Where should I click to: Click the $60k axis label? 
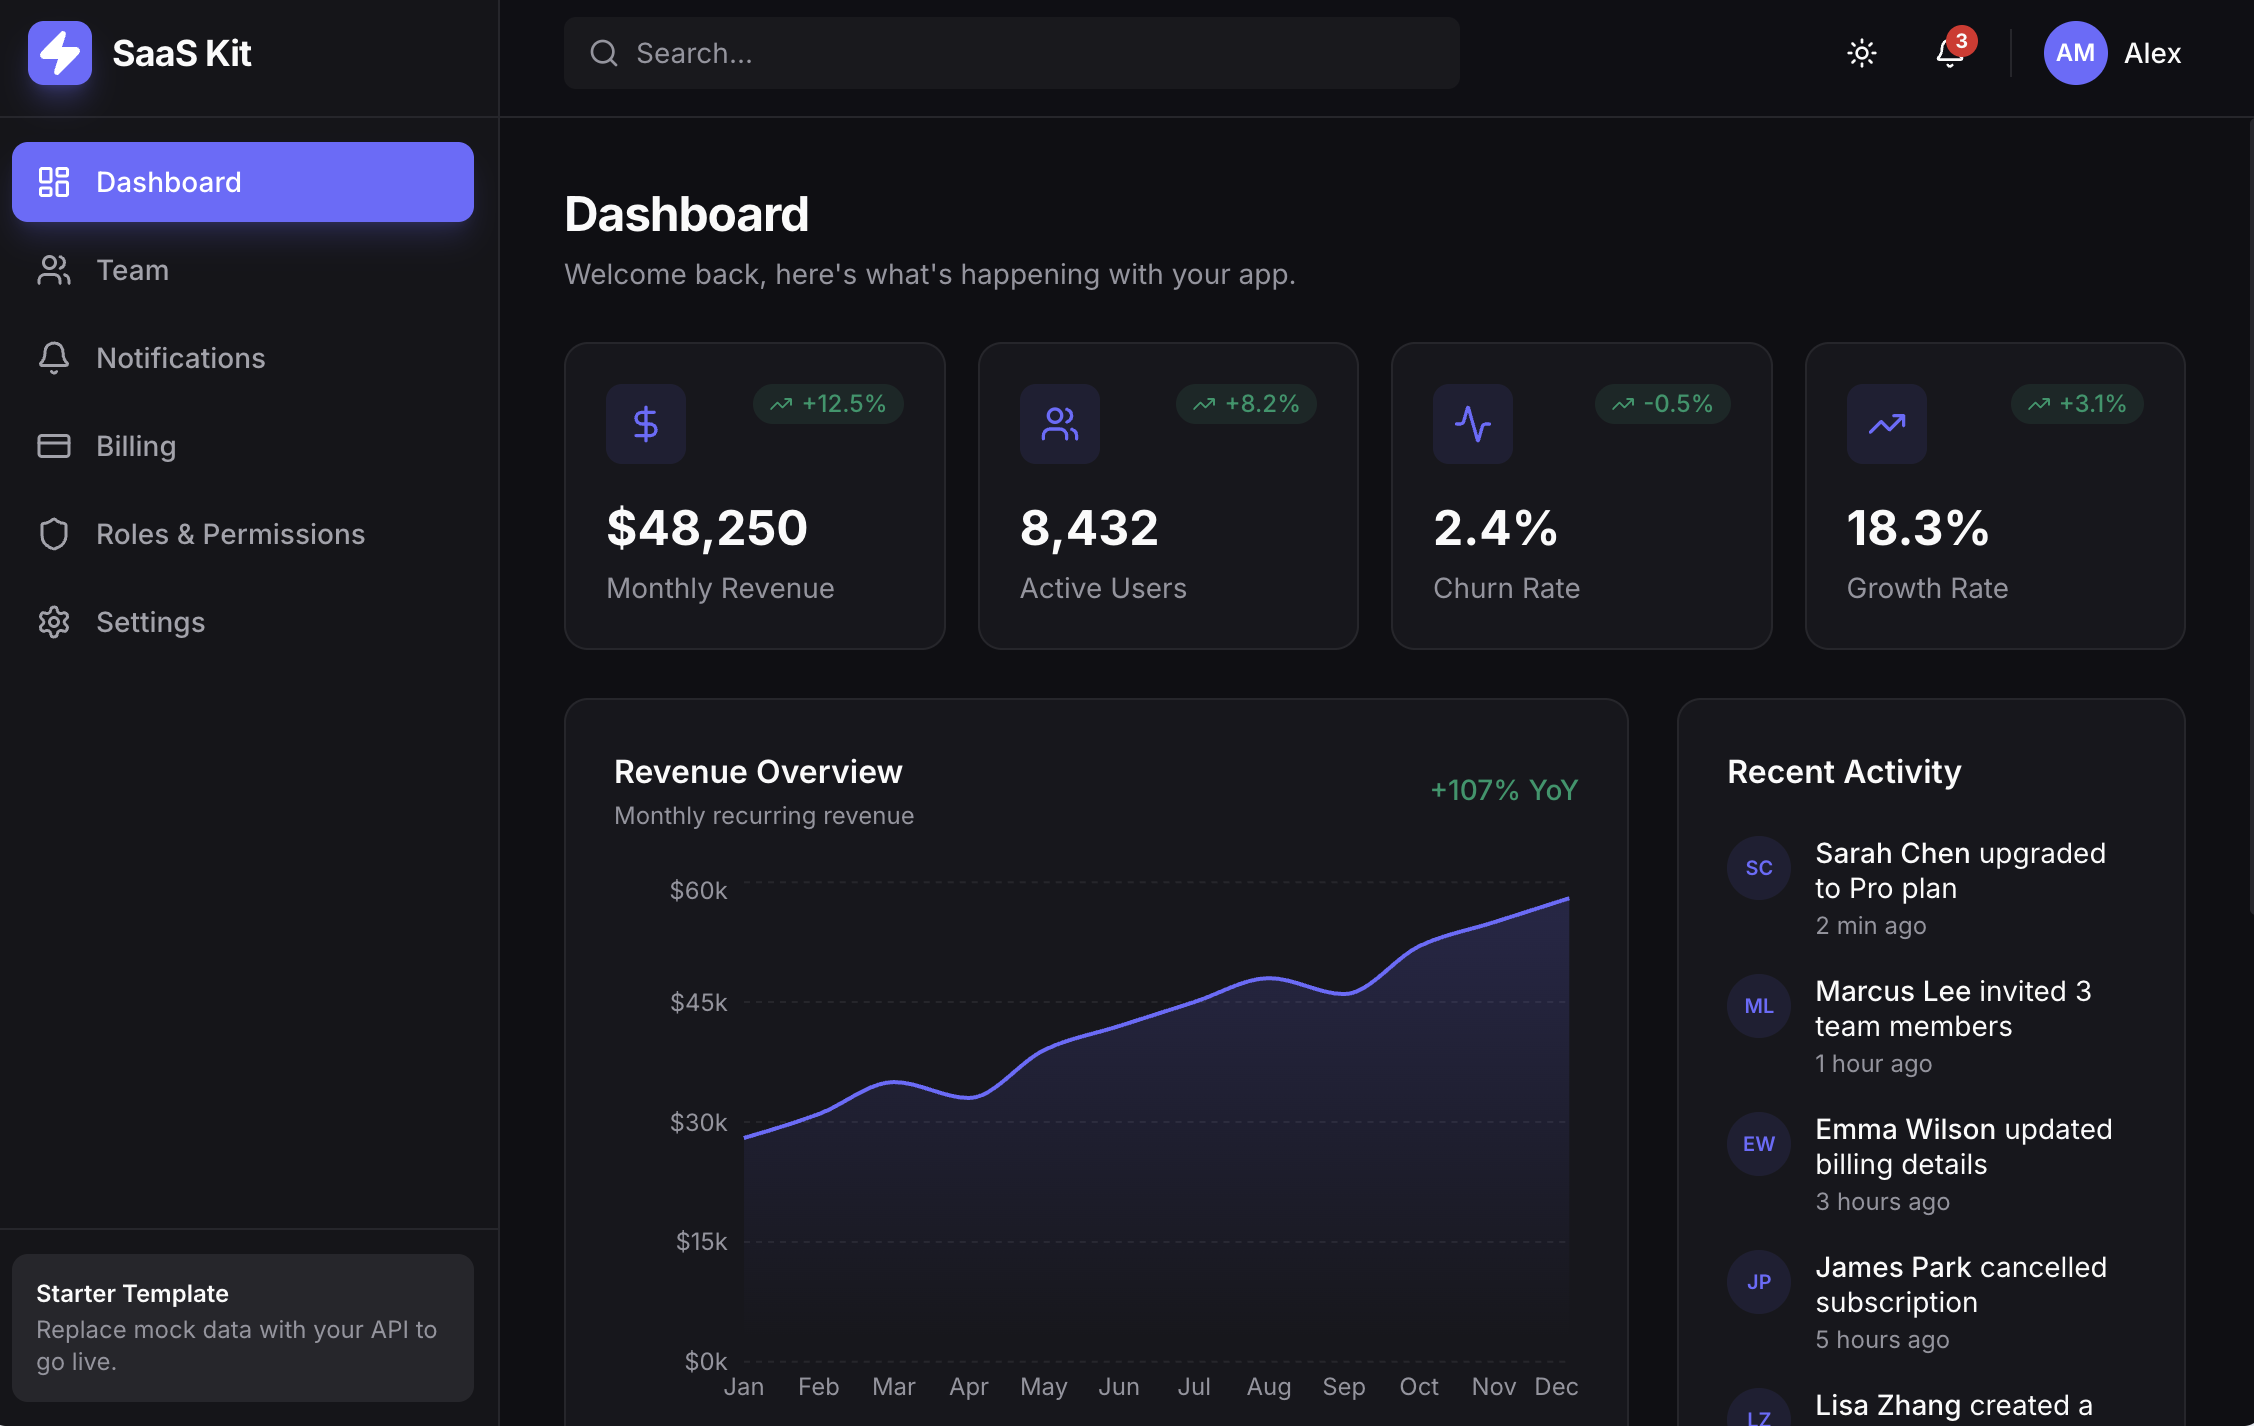coord(698,890)
